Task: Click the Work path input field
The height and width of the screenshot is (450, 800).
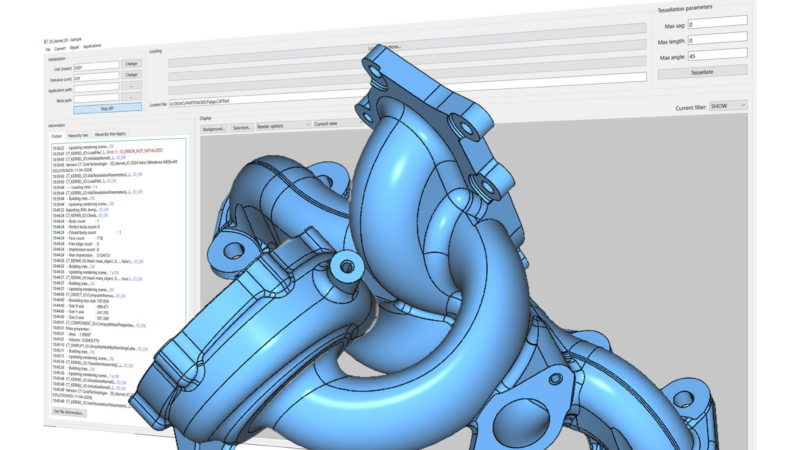Action: point(96,98)
